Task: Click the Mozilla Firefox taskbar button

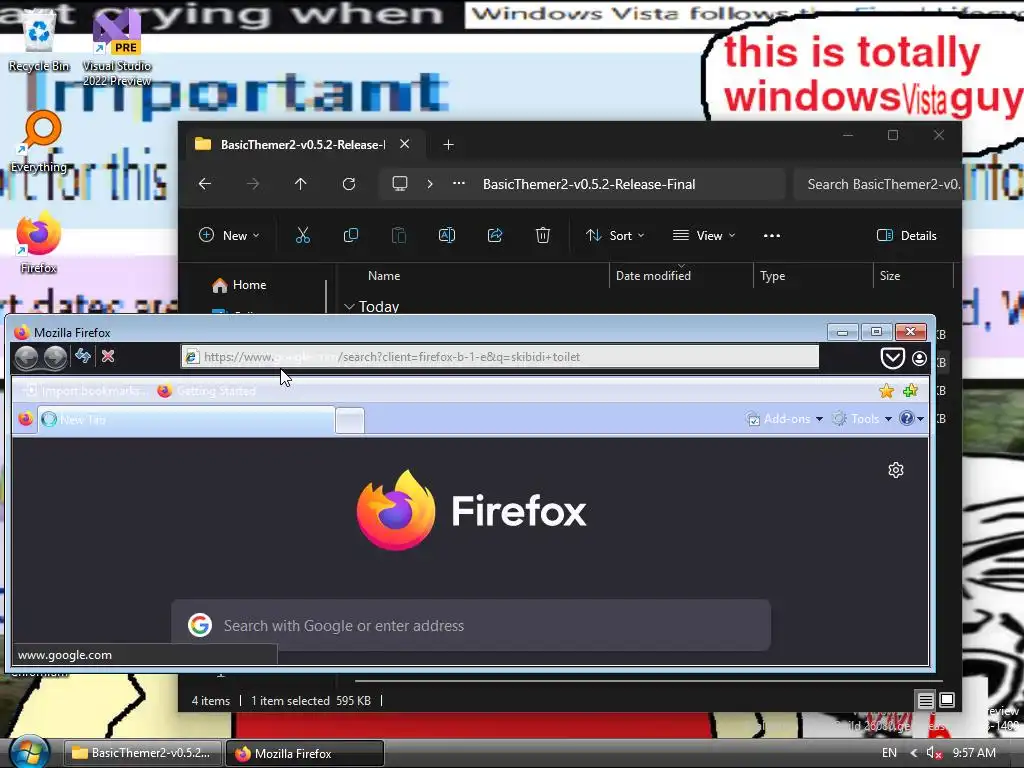Action: click(305, 753)
